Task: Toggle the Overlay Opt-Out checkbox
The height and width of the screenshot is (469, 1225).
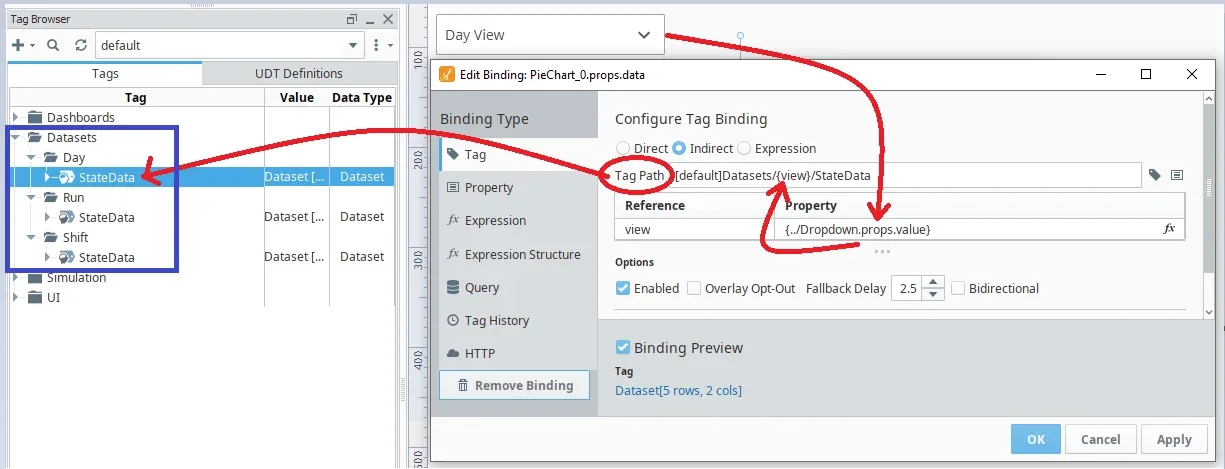Action: point(694,288)
